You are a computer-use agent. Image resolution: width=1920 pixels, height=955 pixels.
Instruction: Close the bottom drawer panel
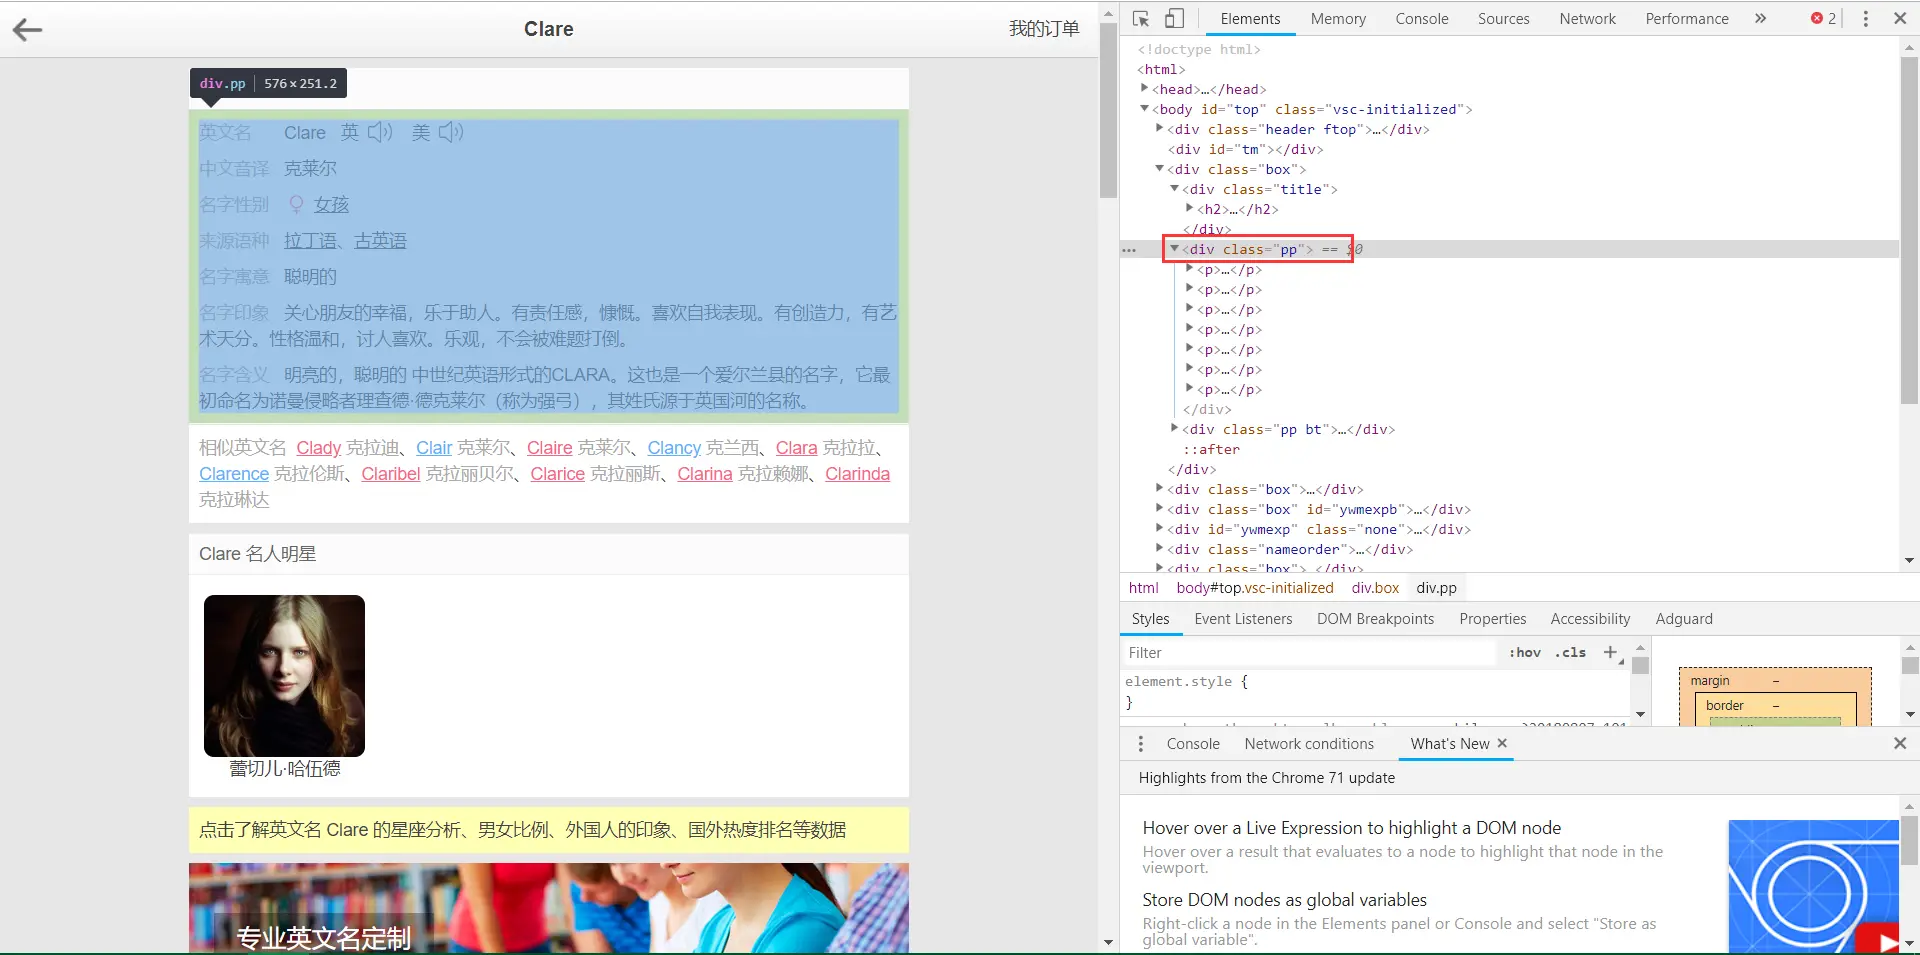click(1900, 743)
